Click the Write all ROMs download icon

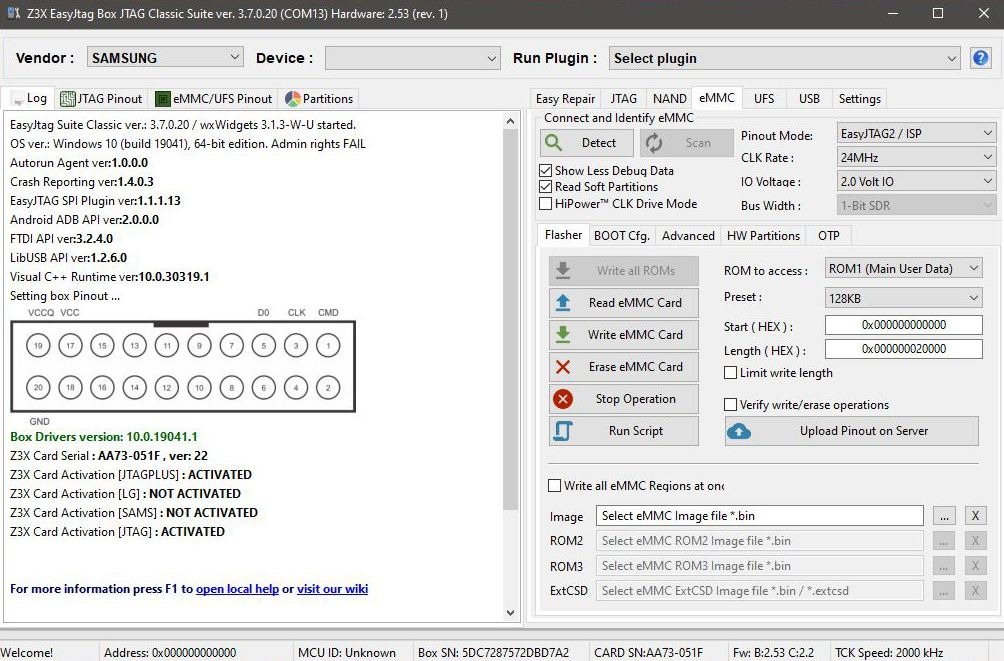(x=563, y=270)
